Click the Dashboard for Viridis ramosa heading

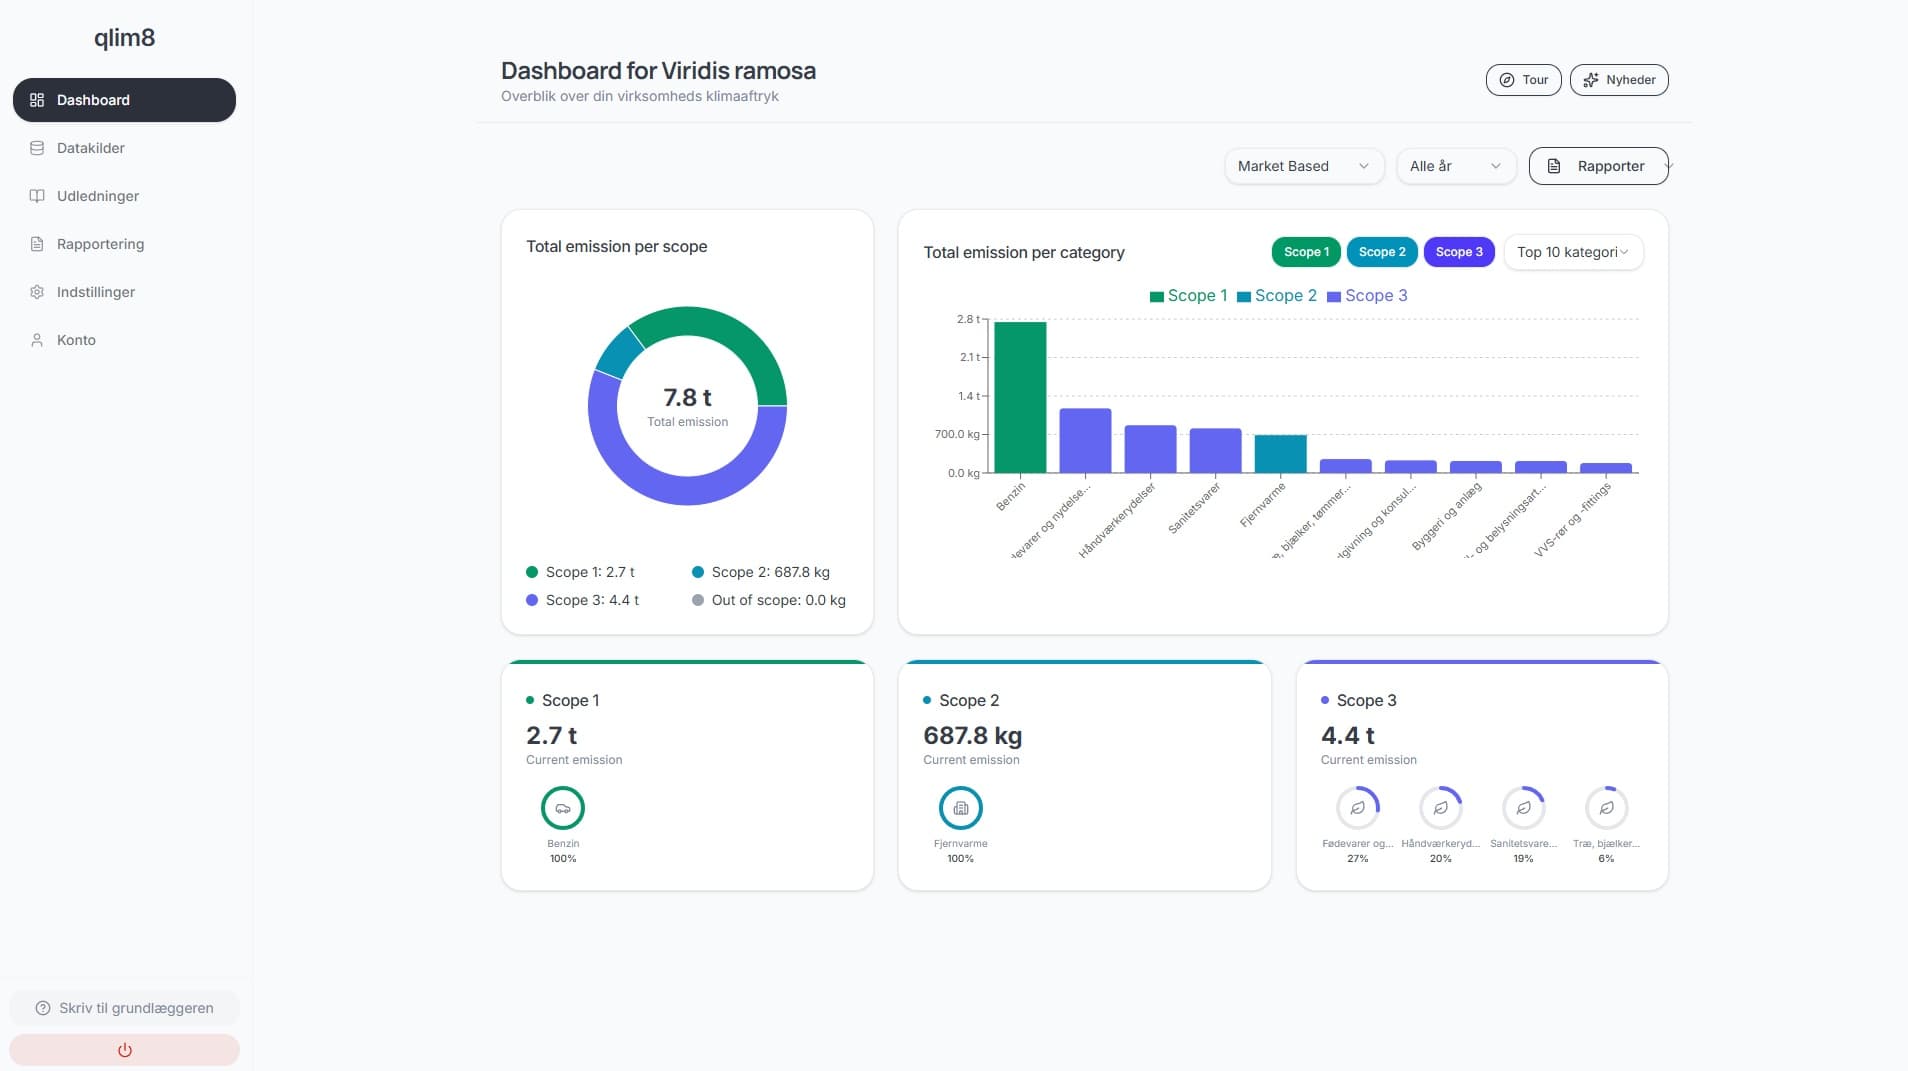coord(658,71)
